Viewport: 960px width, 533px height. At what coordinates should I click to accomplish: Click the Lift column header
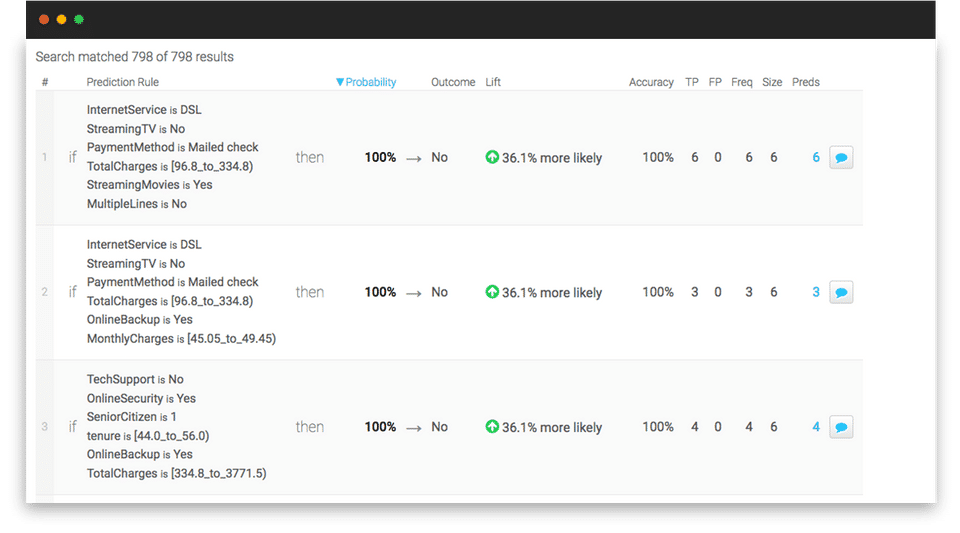493,82
